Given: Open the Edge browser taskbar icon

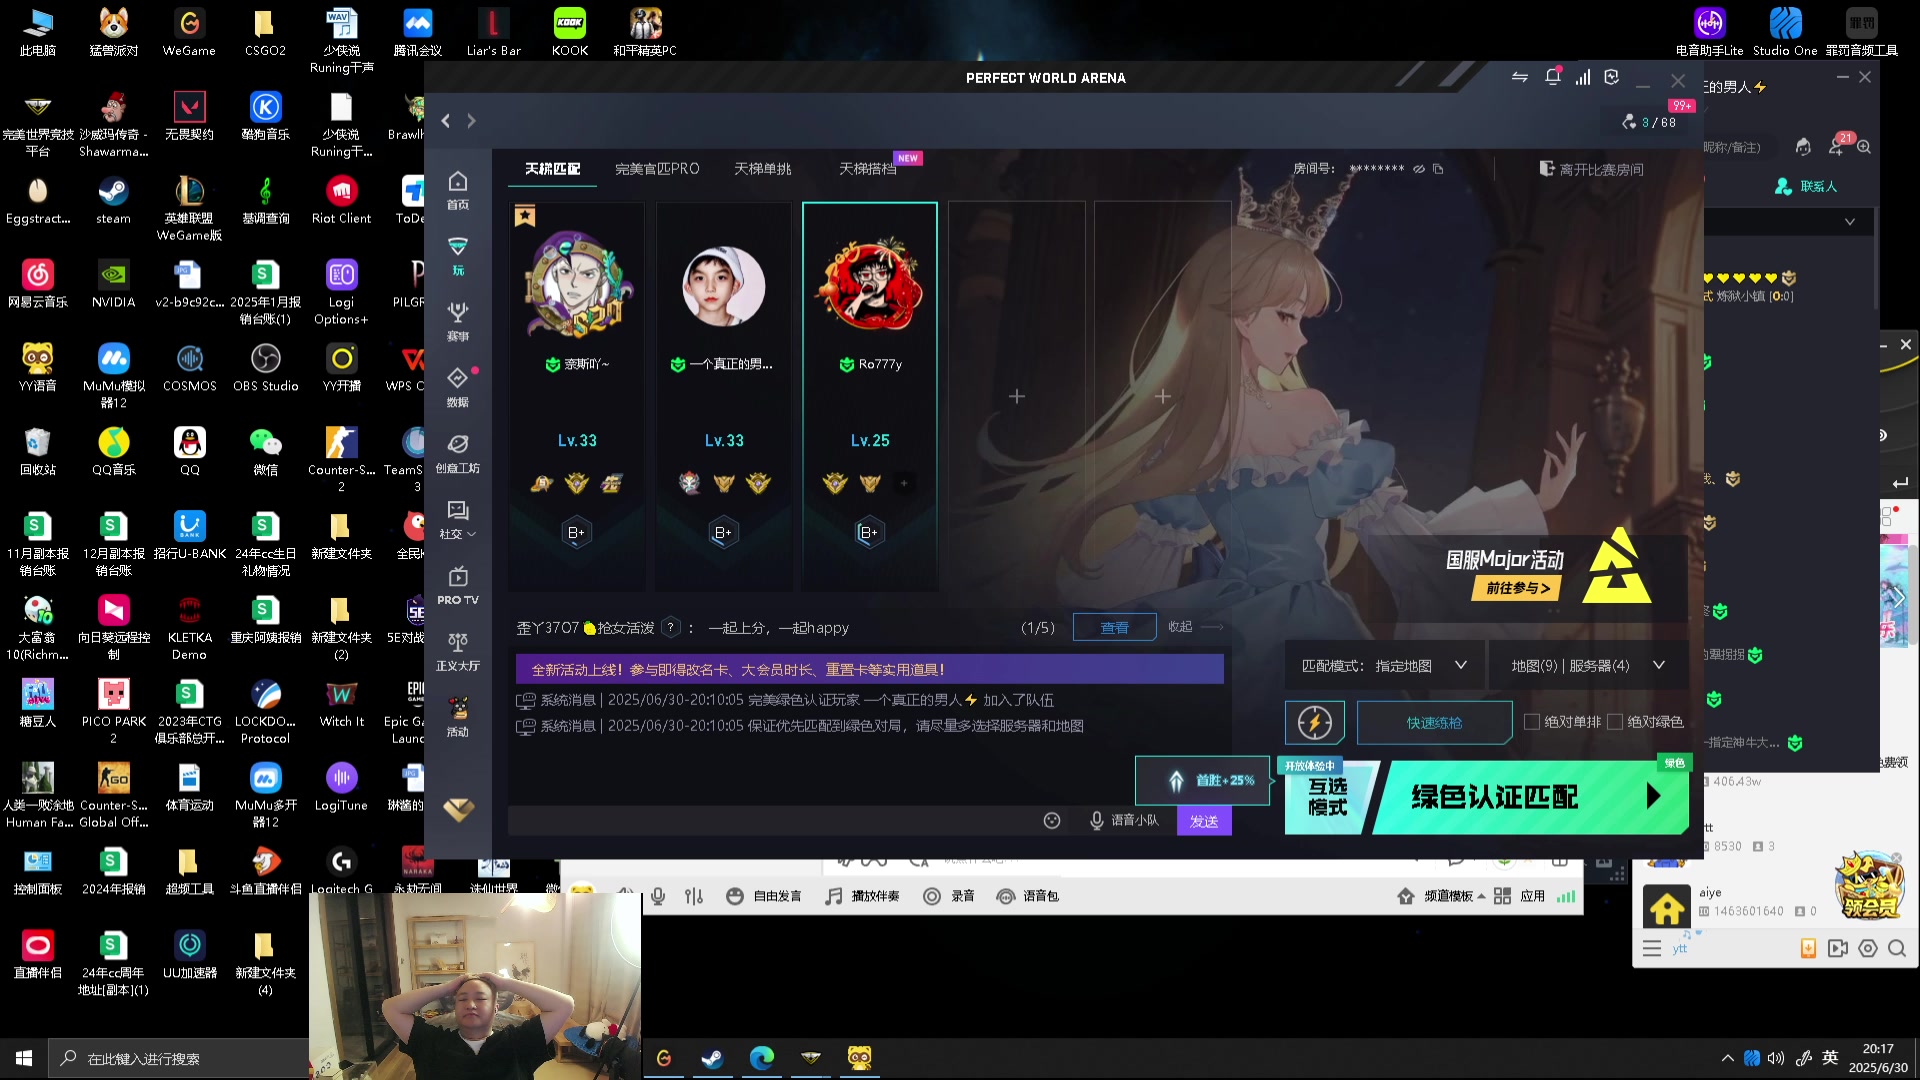Looking at the screenshot, I should pos(761,1058).
